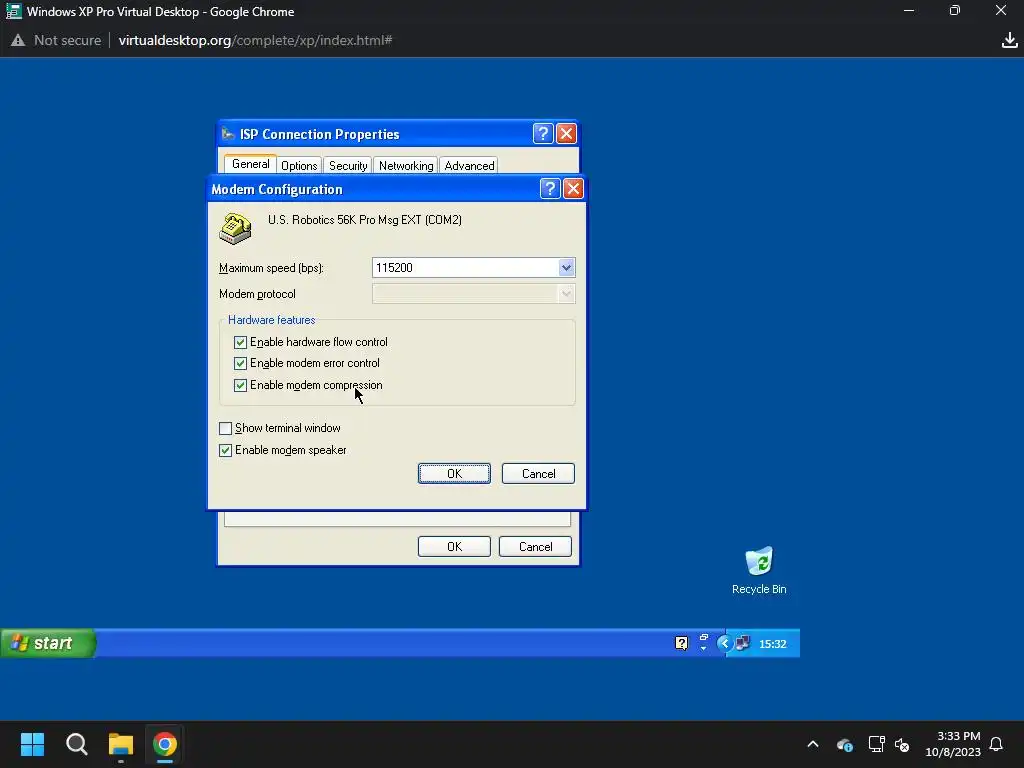Click the Maximum speed (bps) label
Image resolution: width=1024 pixels, height=768 pixels.
tap(271, 268)
